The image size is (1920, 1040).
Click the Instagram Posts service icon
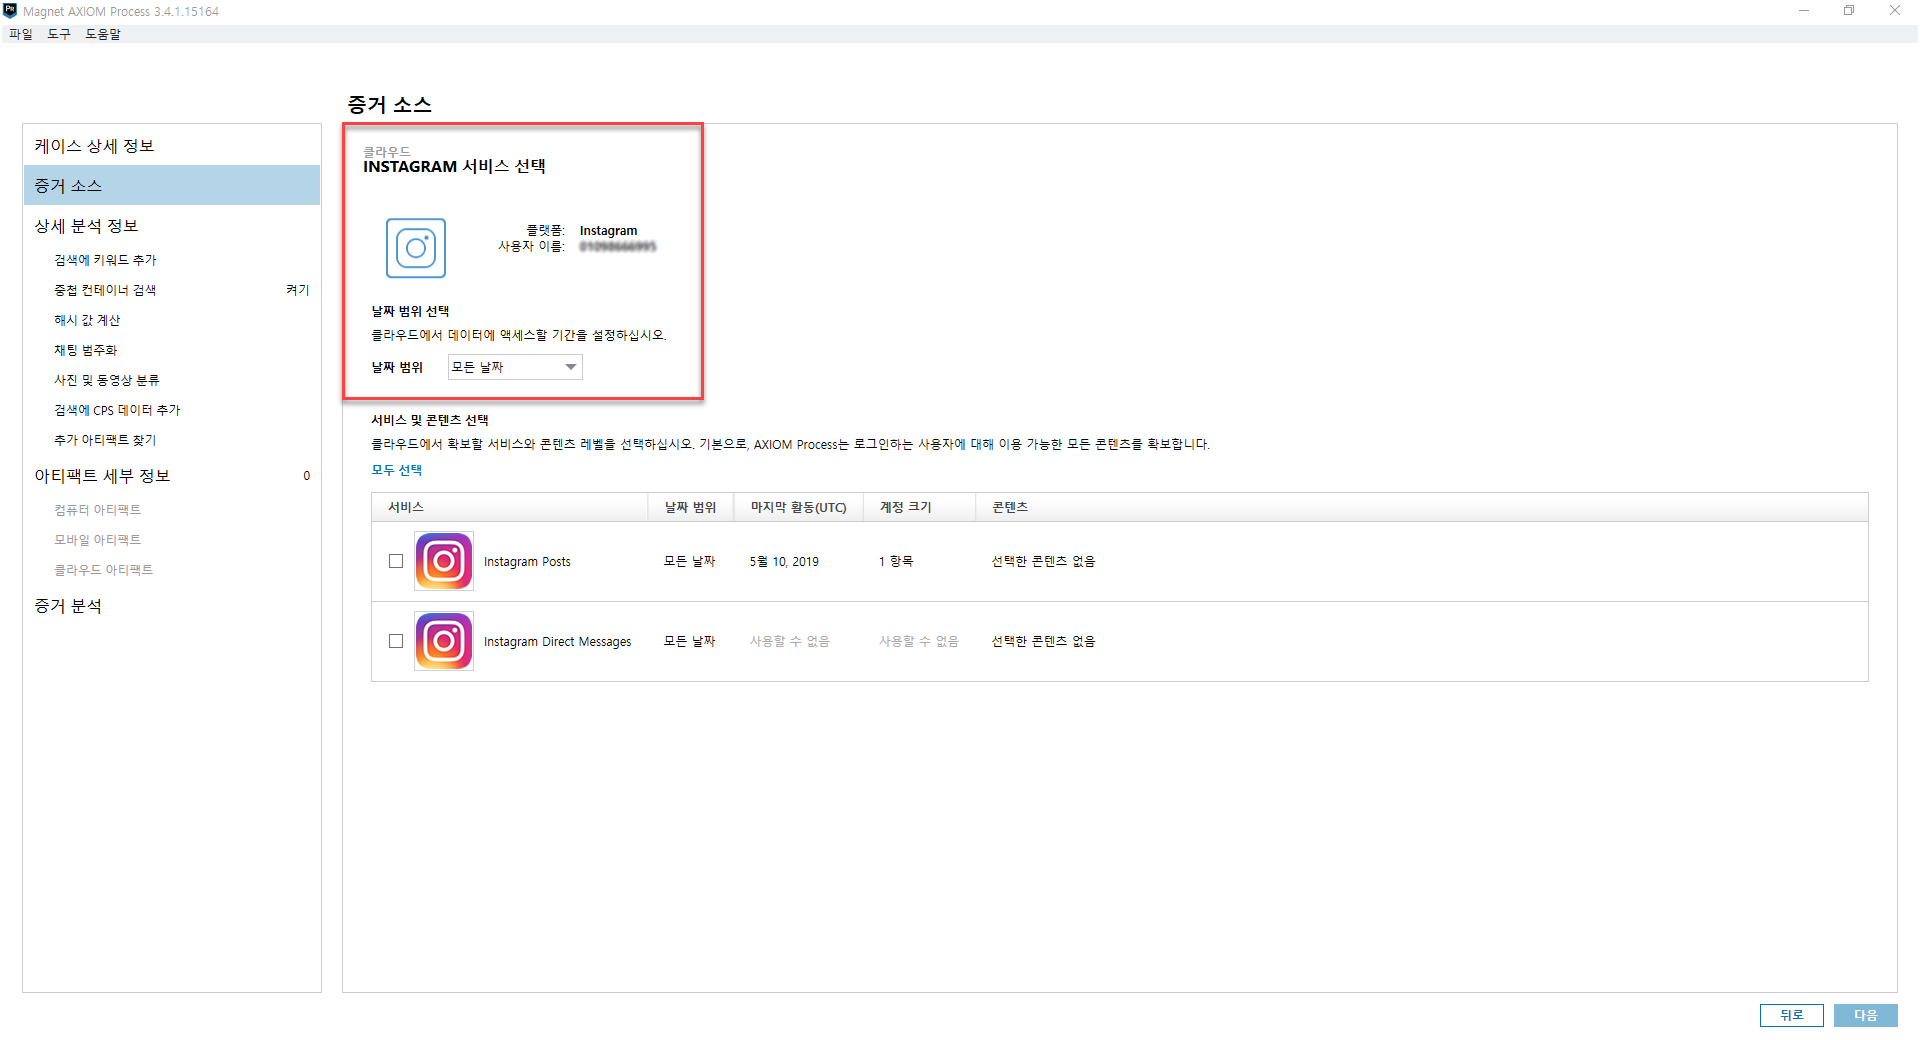tap(444, 561)
